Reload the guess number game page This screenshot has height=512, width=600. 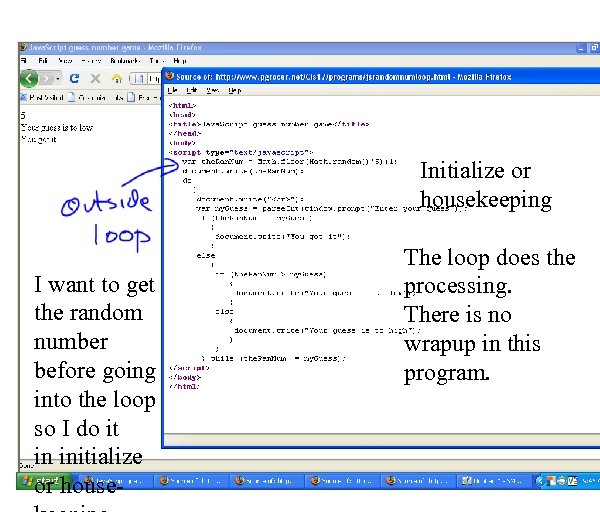pos(75,78)
